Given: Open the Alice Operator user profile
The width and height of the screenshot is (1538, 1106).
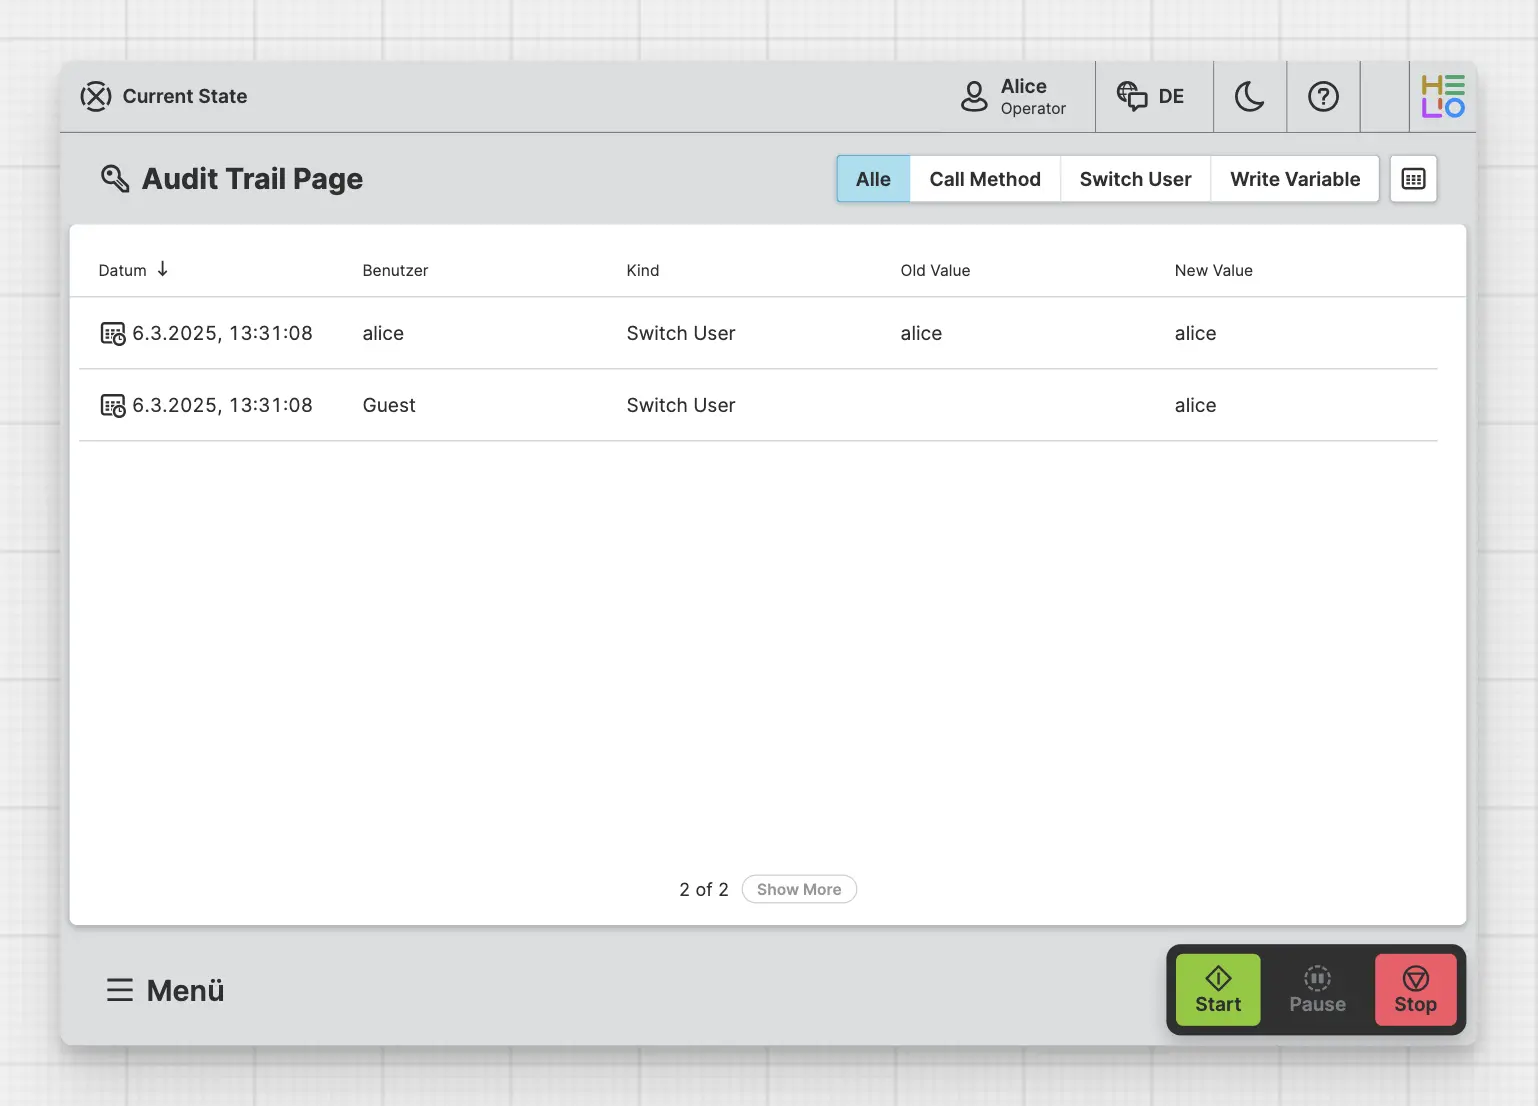Looking at the screenshot, I should (x=1014, y=97).
